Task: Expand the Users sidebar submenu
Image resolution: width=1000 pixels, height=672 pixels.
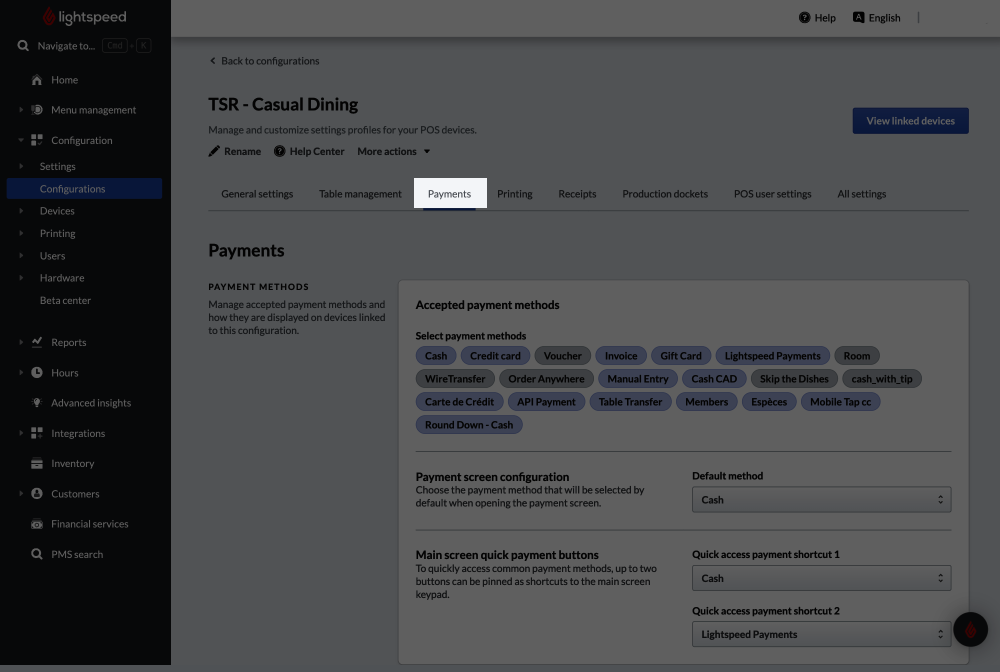Action: pyautogui.click(x=21, y=256)
